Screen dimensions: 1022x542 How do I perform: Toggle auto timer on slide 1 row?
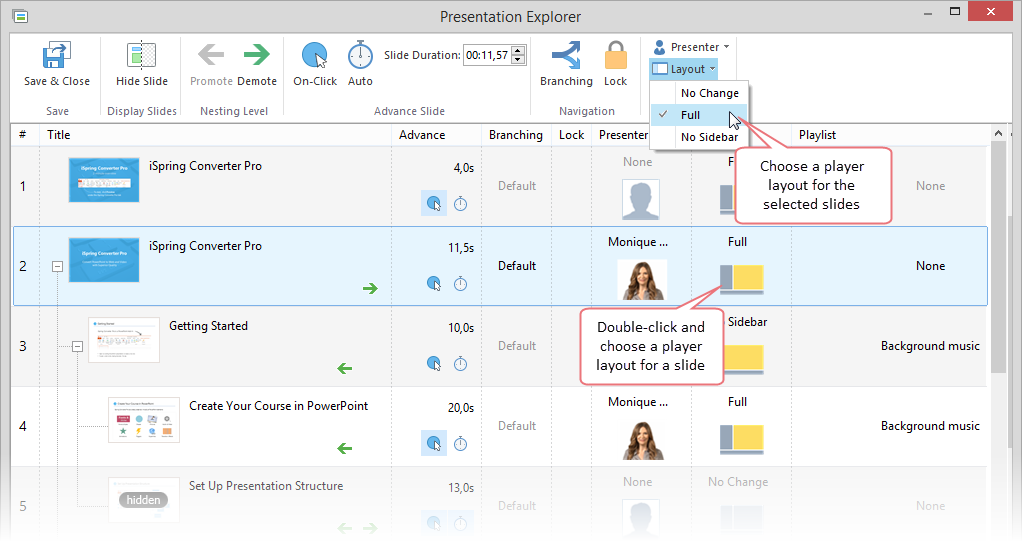460,204
